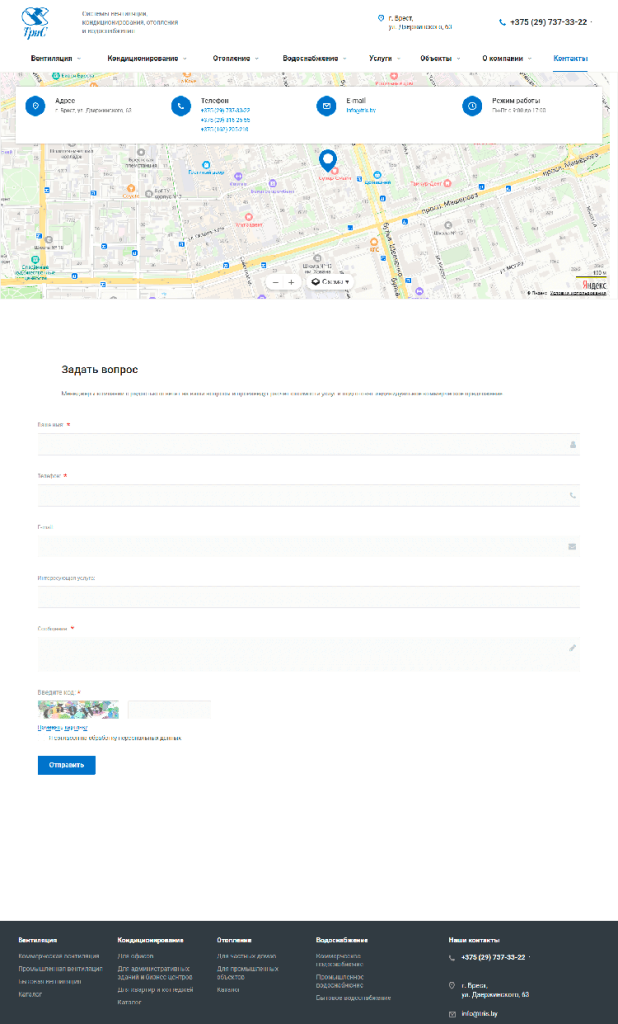
Task: Click the captcha image
Action: [x=78, y=709]
